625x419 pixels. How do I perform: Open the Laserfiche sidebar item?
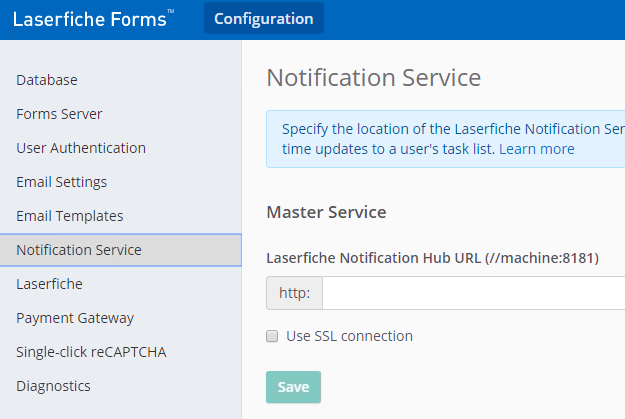[50, 284]
